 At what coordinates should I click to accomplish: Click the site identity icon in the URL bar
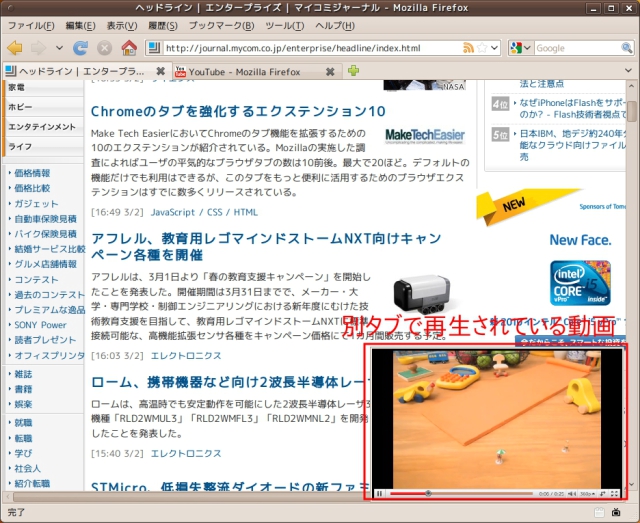154,48
